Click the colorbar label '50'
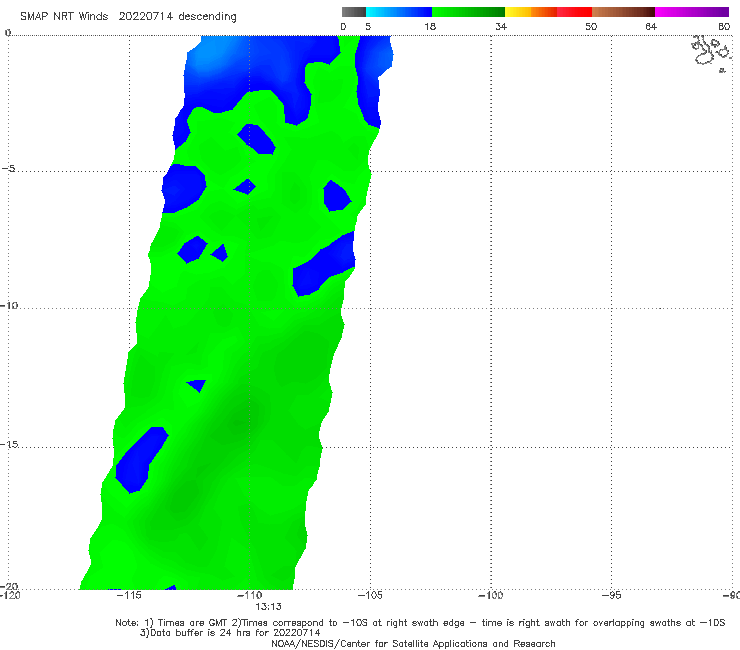The image size is (740, 650). [591, 26]
